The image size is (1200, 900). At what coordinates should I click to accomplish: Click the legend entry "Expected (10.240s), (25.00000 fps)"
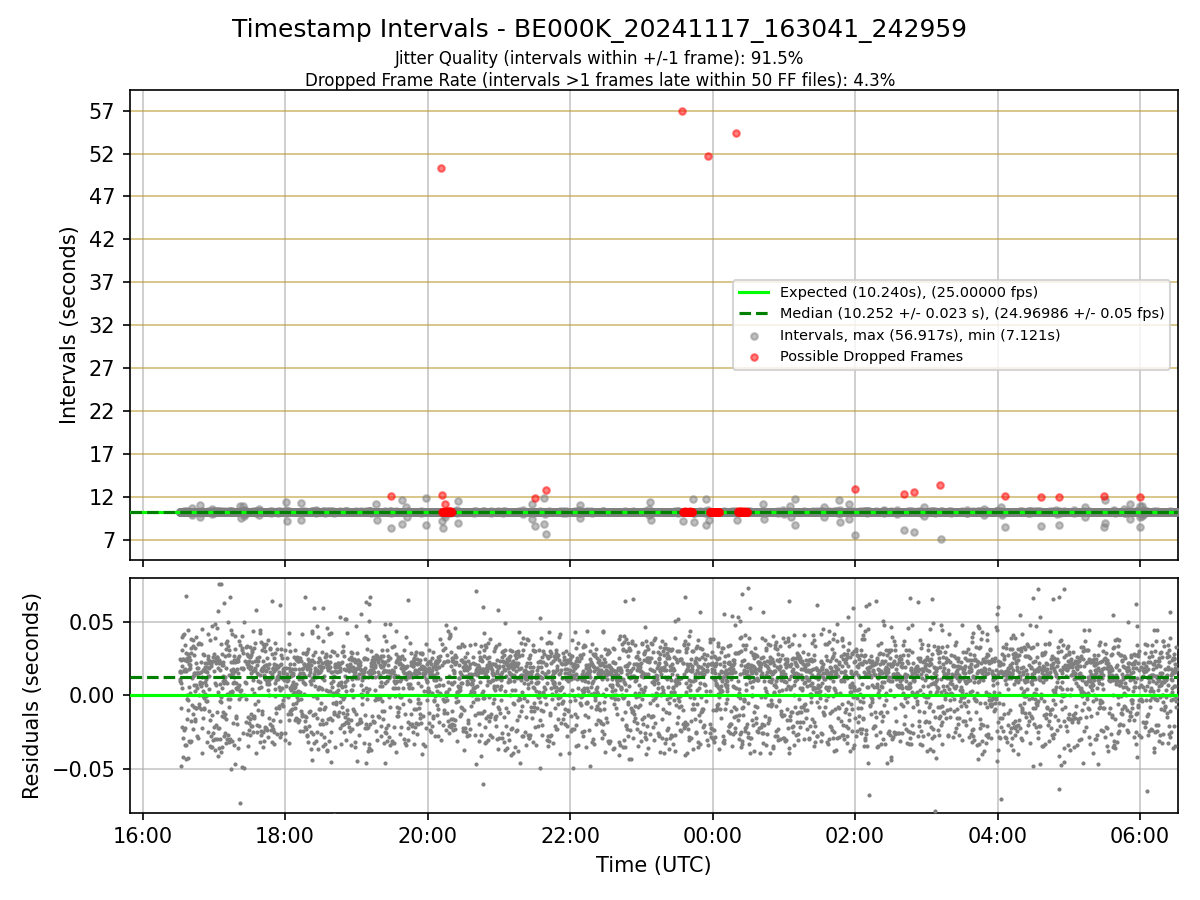coord(909,292)
